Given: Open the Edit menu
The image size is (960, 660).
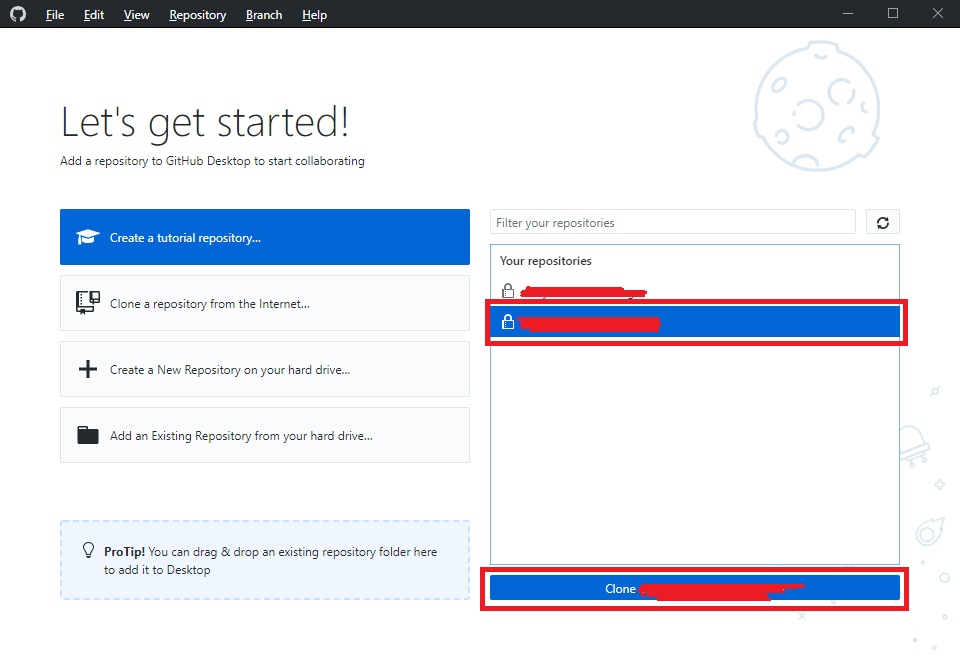Looking at the screenshot, I should tap(94, 15).
